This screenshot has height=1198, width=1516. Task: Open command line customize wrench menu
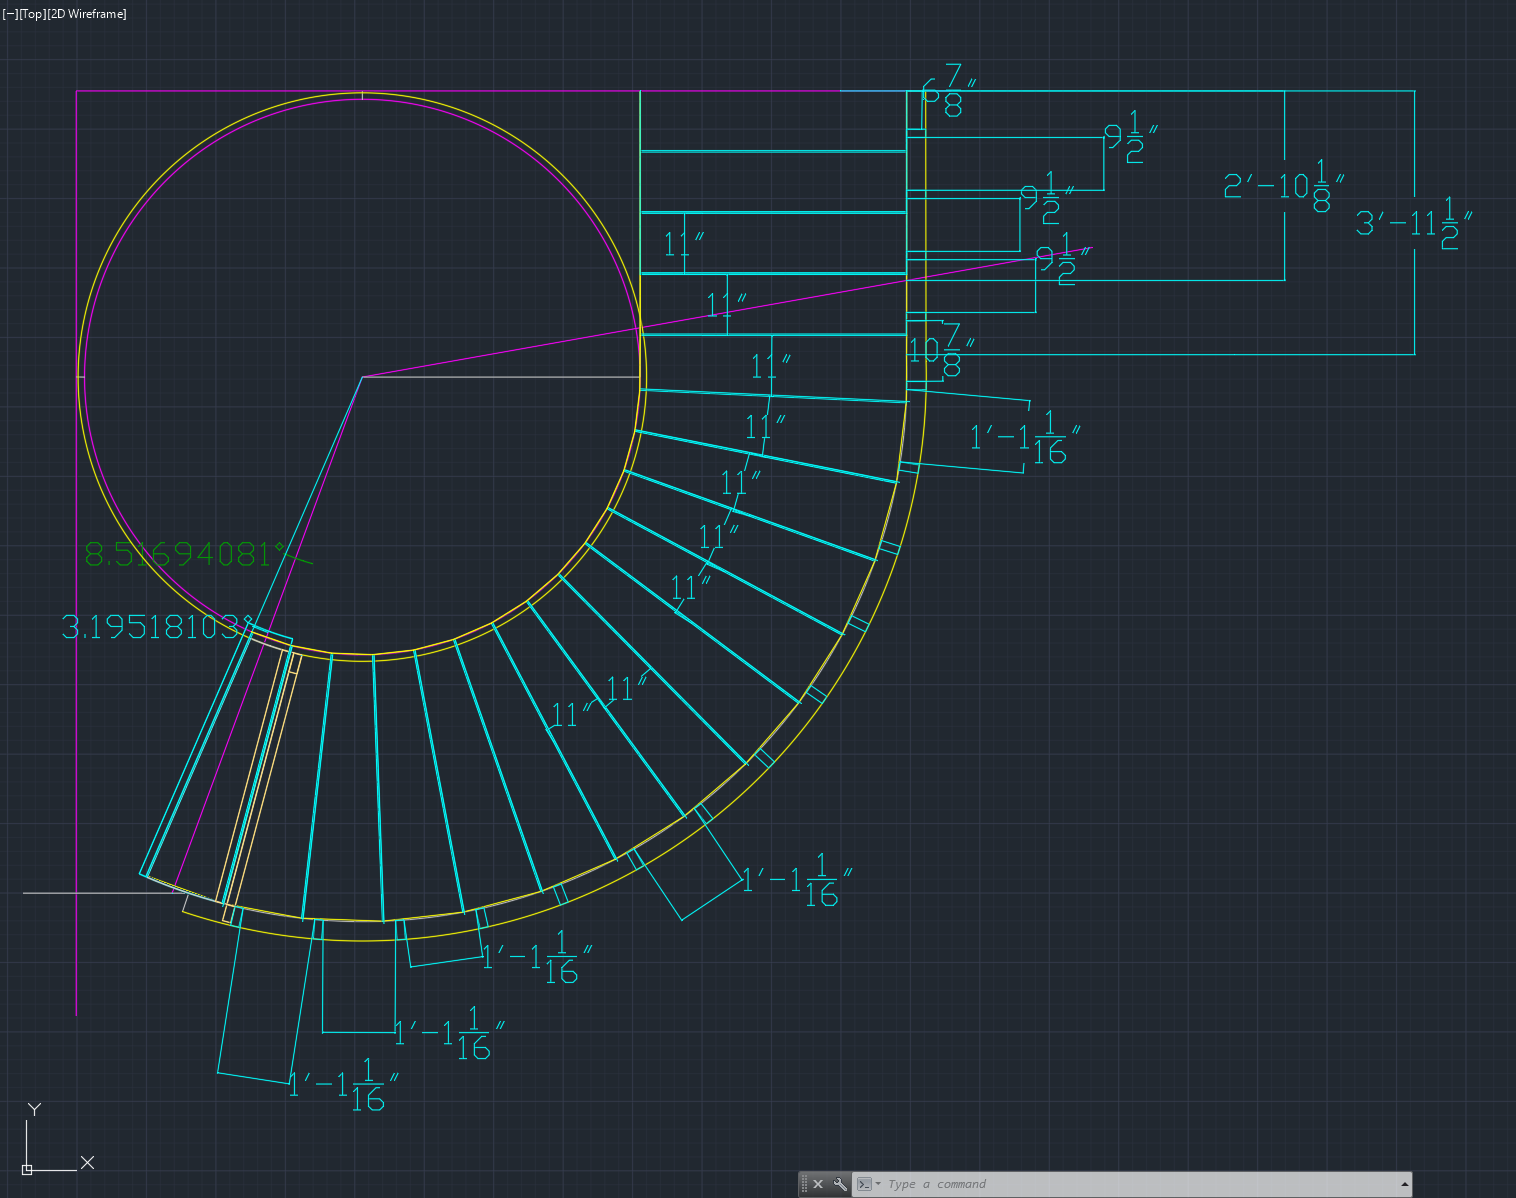[x=840, y=1184]
